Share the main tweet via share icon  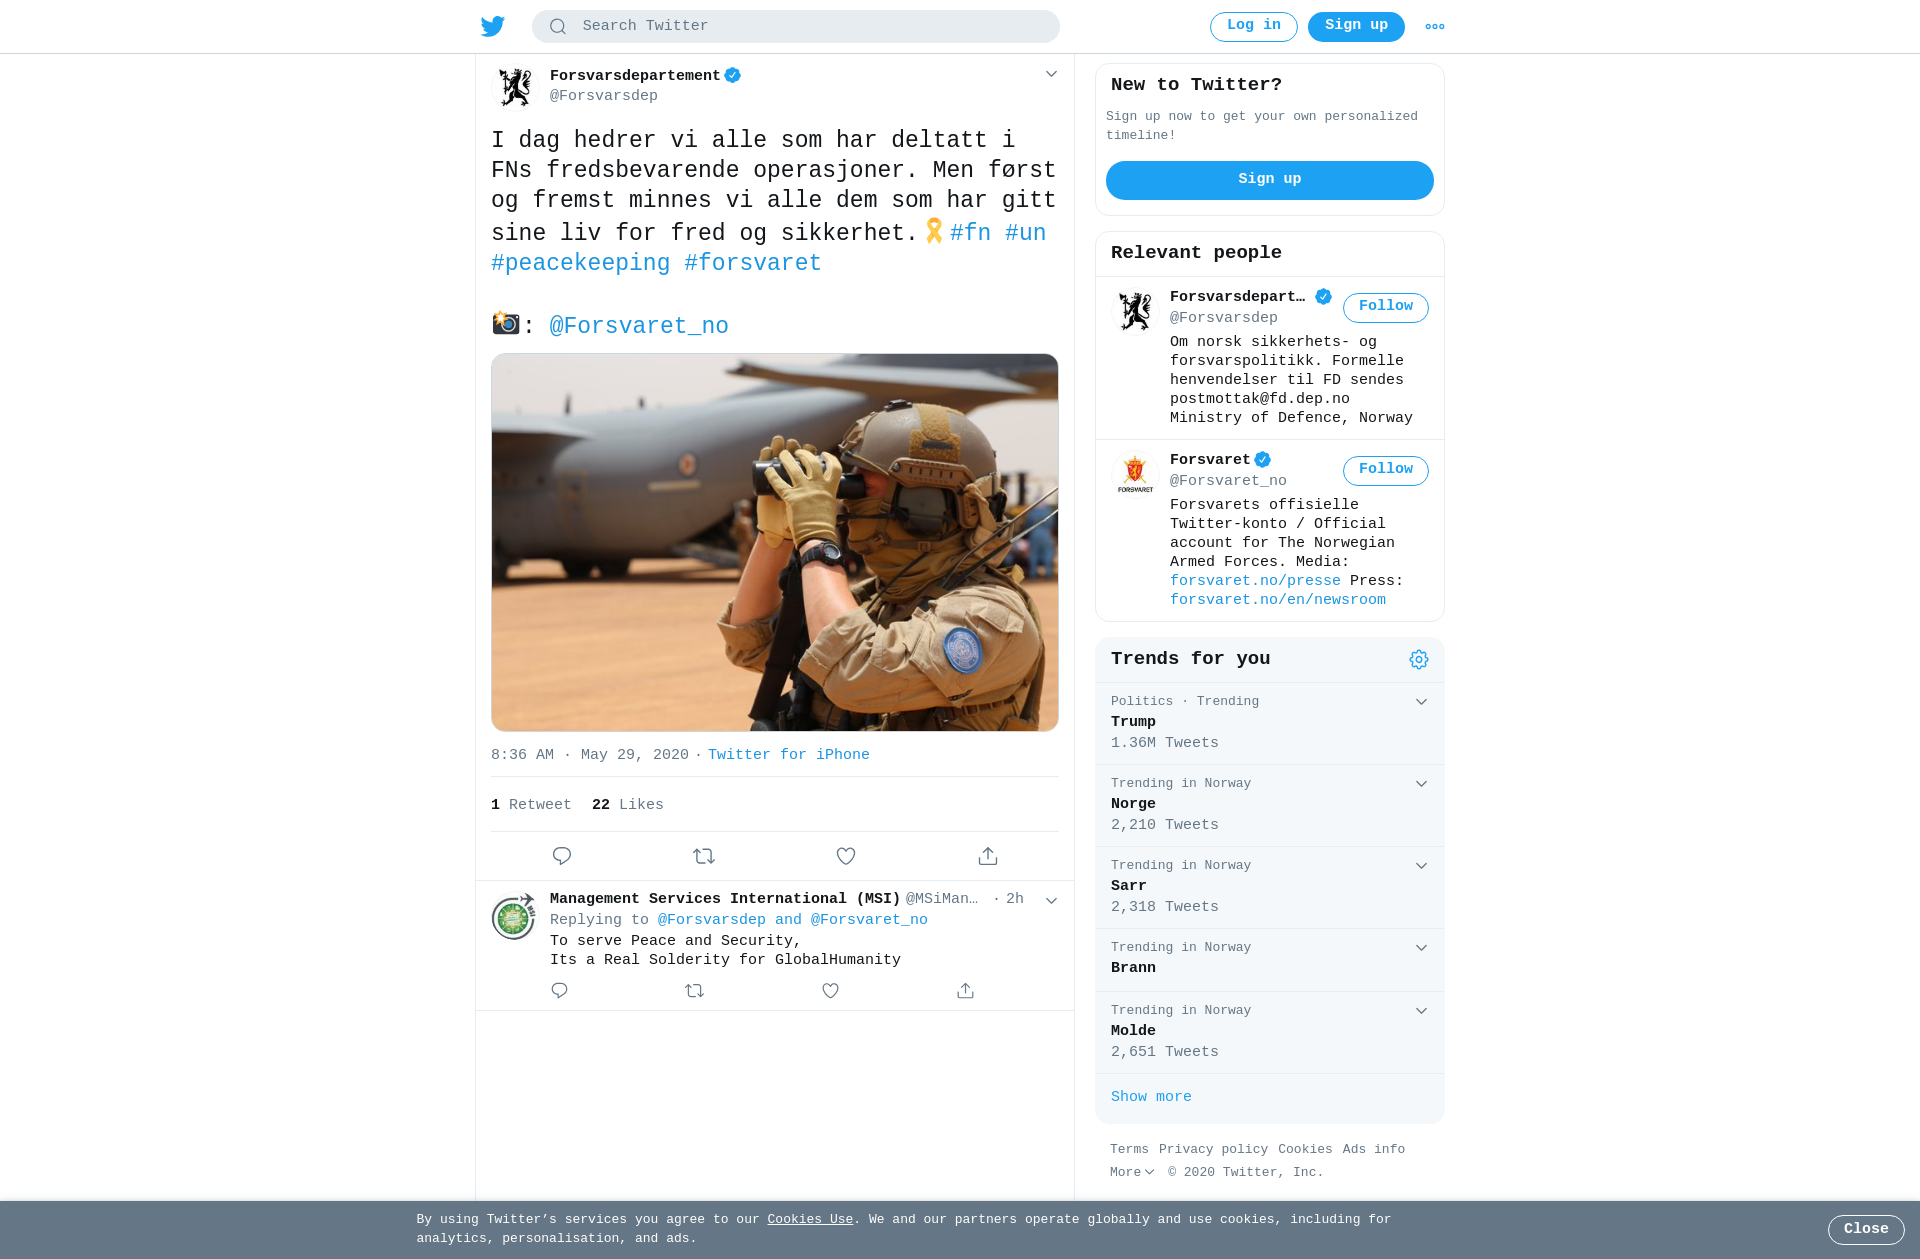tap(988, 856)
